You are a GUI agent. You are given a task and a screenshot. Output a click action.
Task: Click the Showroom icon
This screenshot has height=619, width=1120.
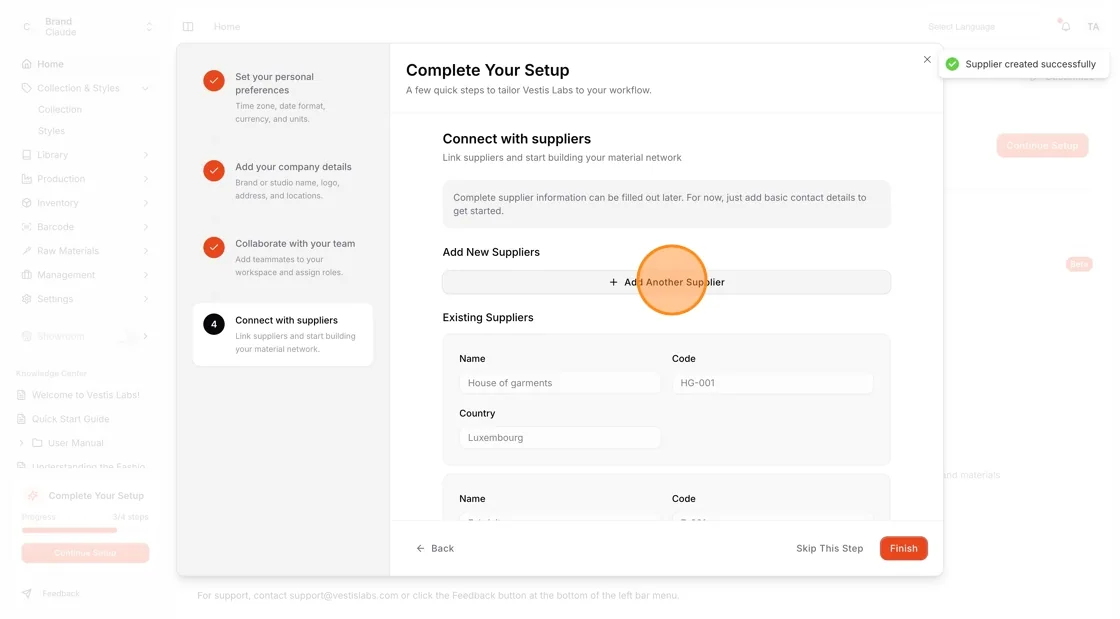[26, 336]
